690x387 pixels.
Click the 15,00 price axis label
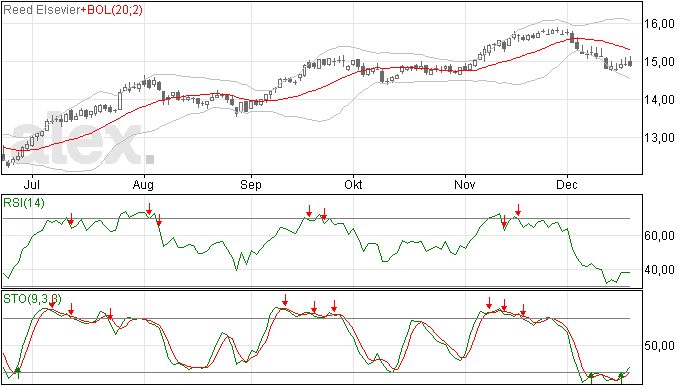659,62
